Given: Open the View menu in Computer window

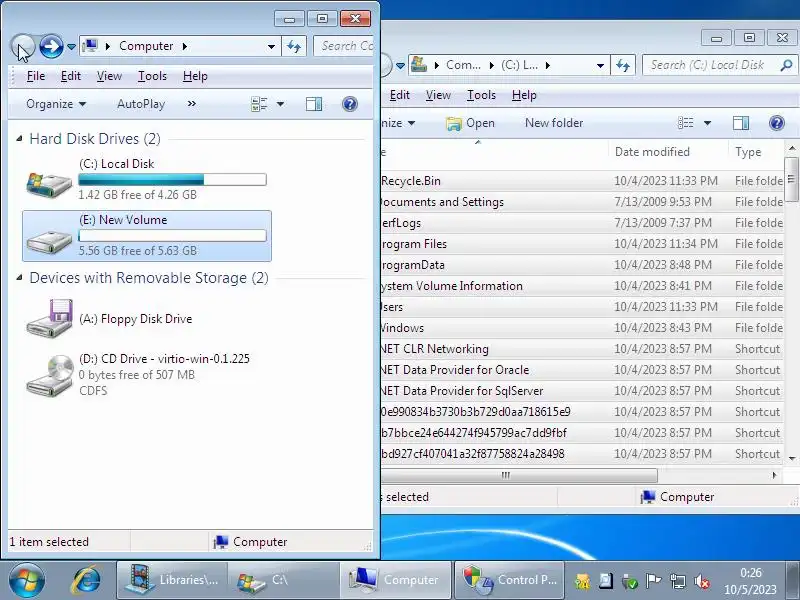Looking at the screenshot, I should tap(109, 76).
